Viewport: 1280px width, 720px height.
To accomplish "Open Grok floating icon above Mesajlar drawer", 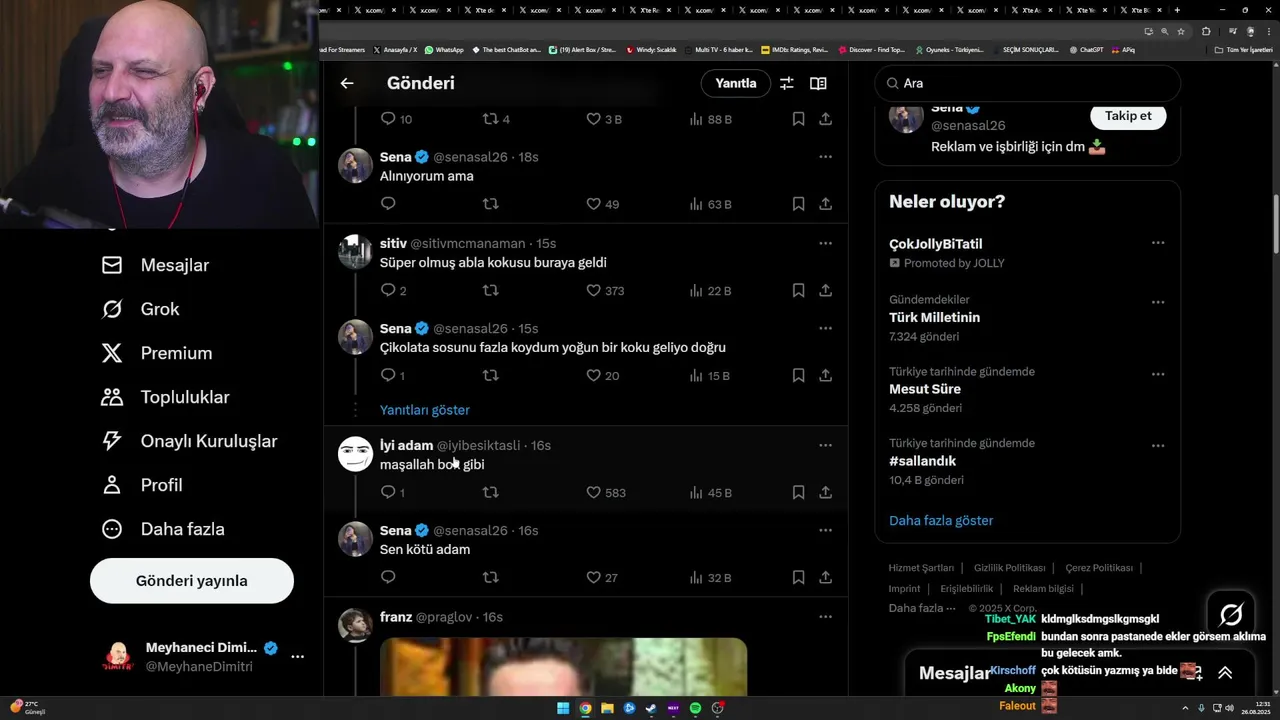I will (1231, 614).
